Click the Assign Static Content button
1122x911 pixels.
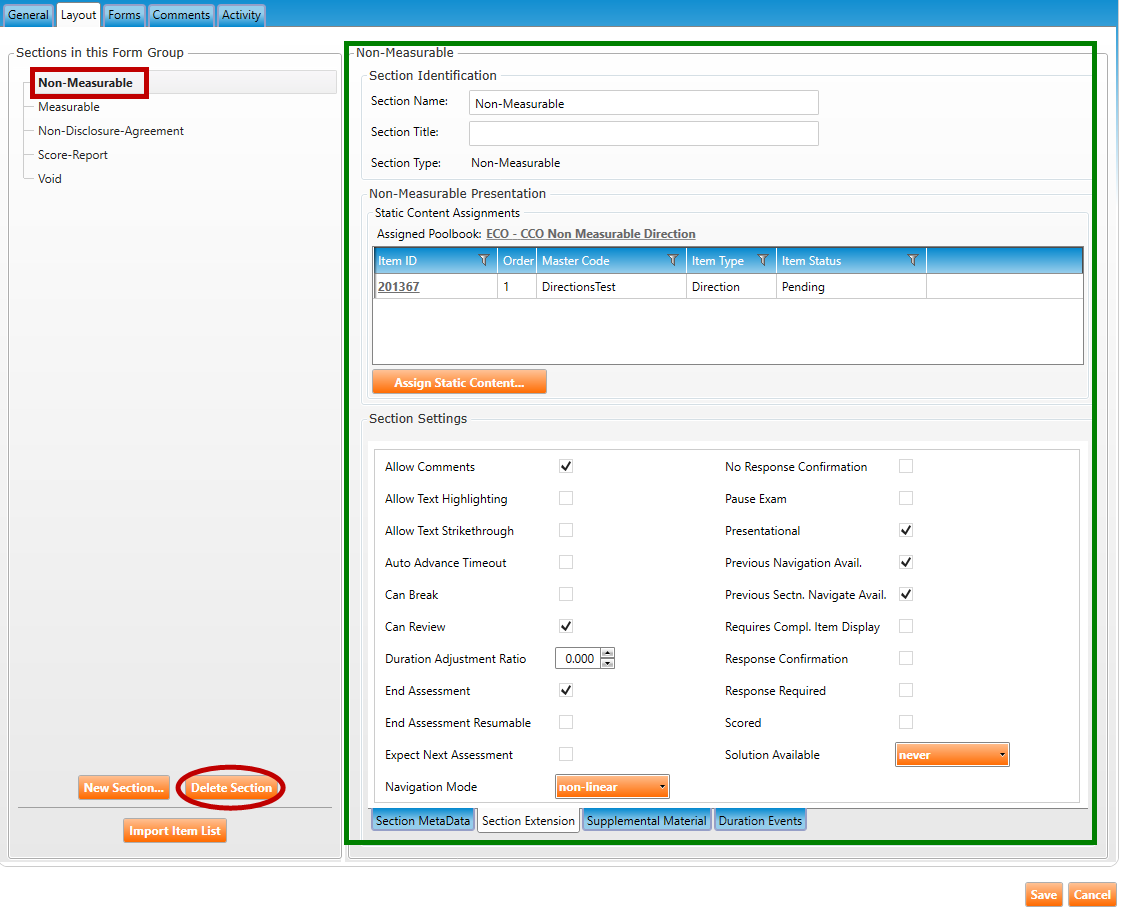pyautogui.click(x=459, y=383)
